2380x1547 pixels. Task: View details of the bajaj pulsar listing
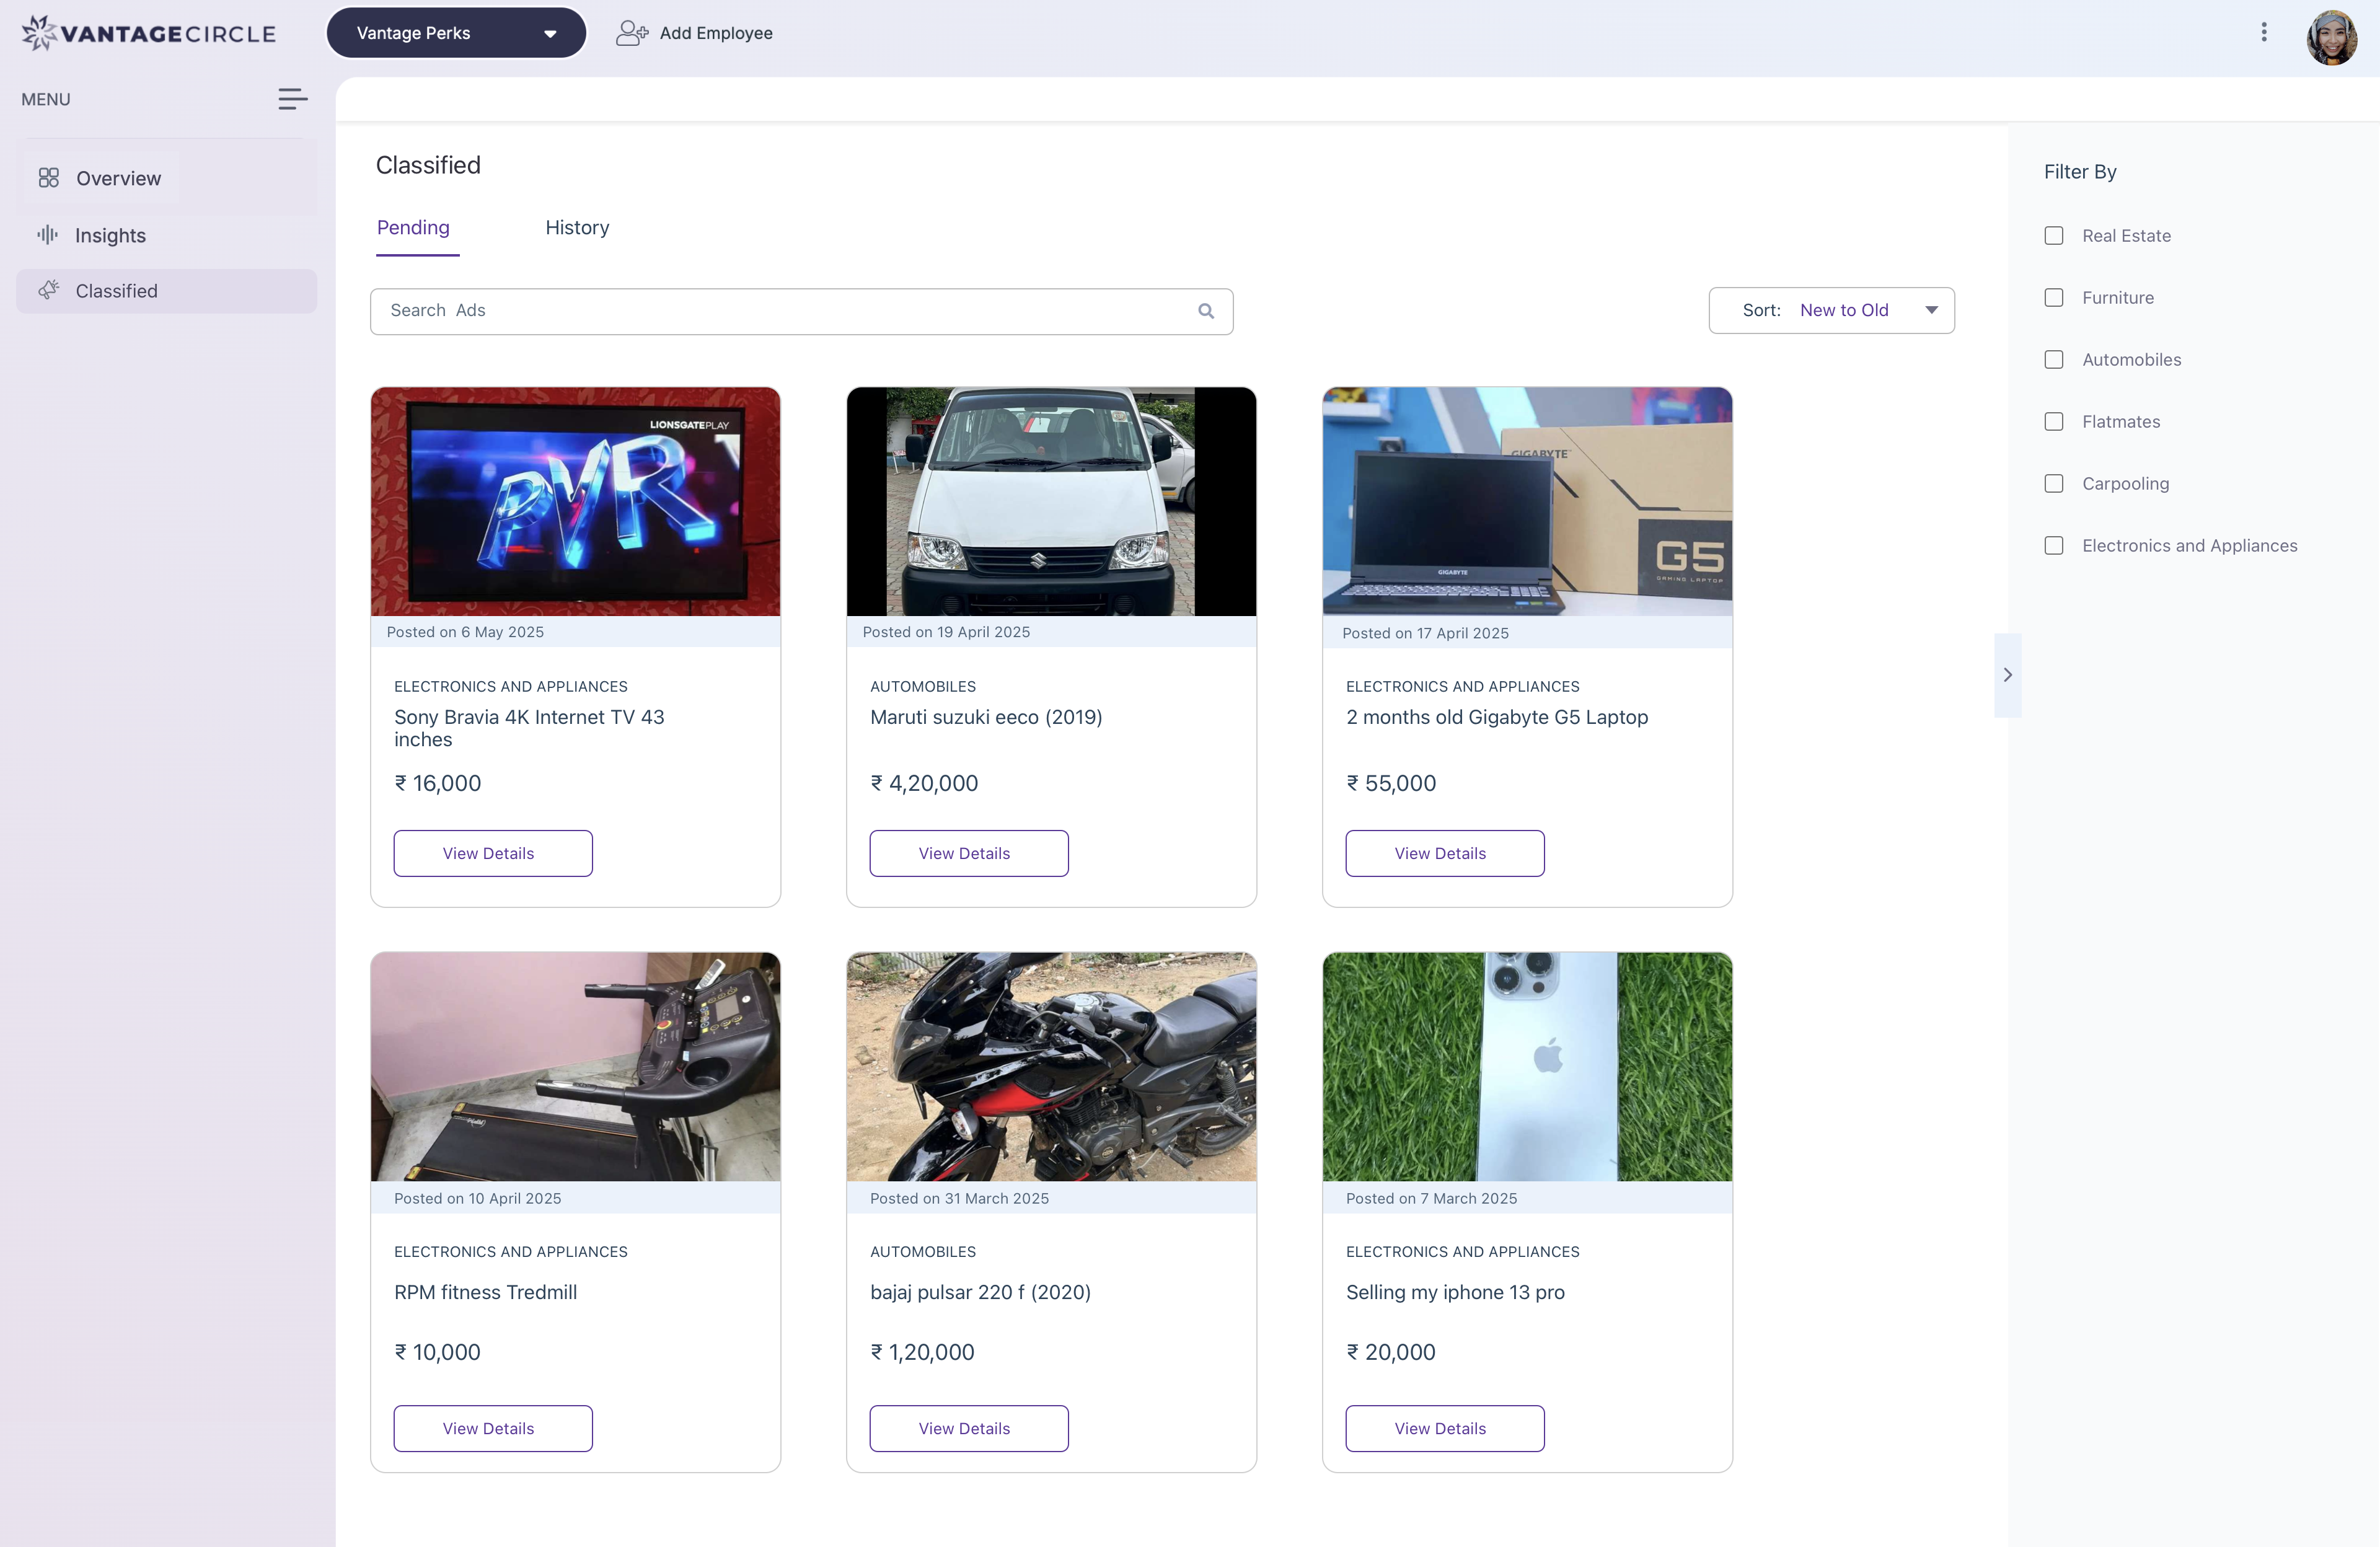tap(968, 1427)
